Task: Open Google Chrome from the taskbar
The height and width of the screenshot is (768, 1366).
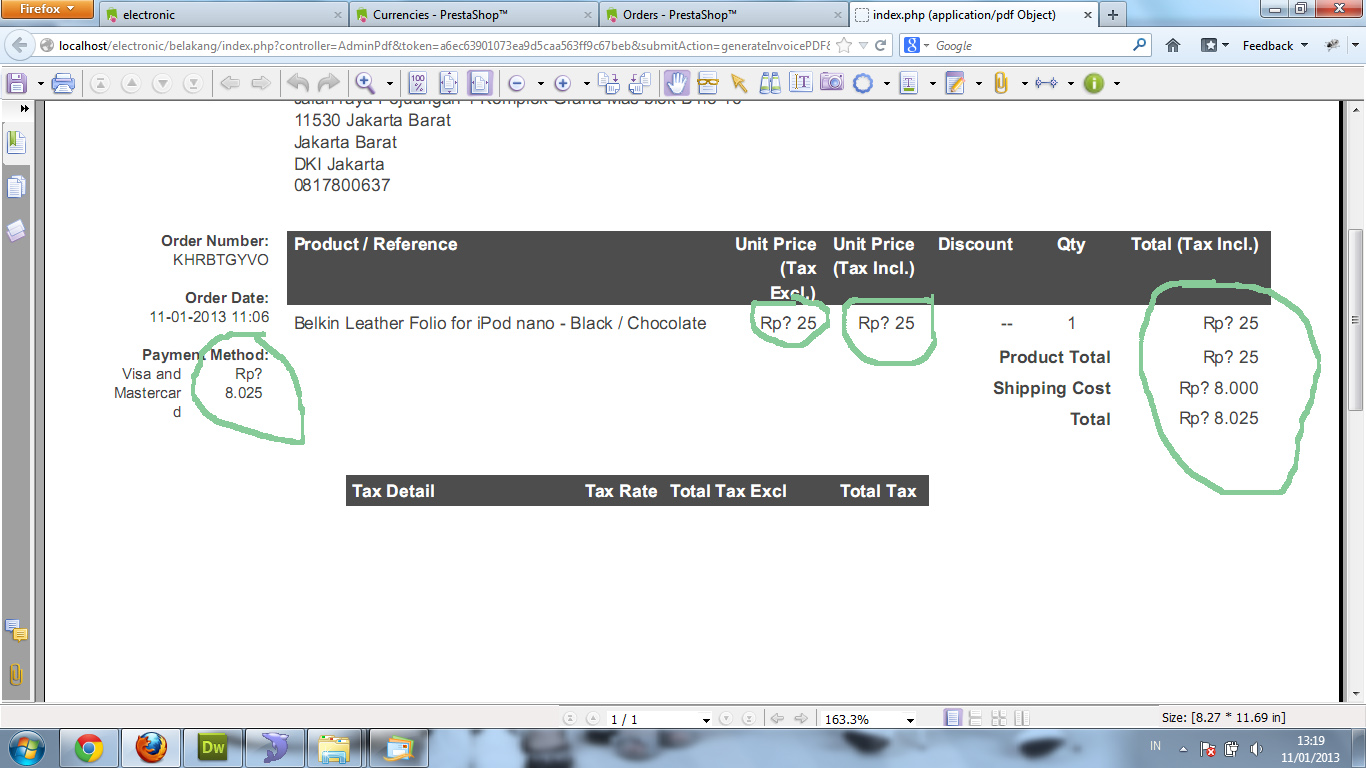Action: [89, 748]
